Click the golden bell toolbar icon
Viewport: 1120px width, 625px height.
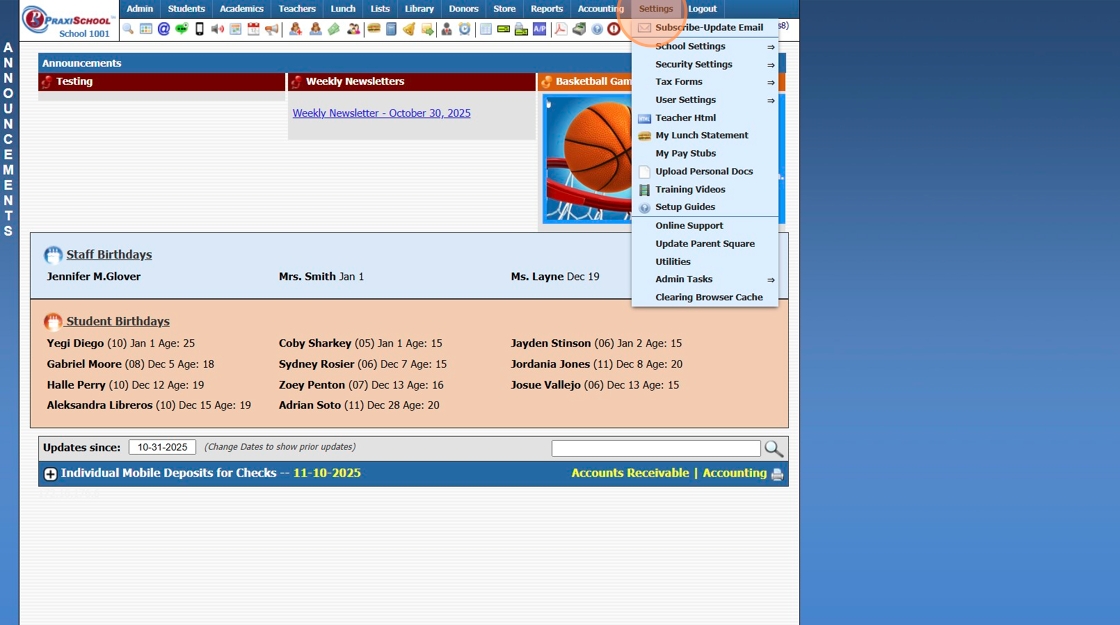tap(409, 29)
